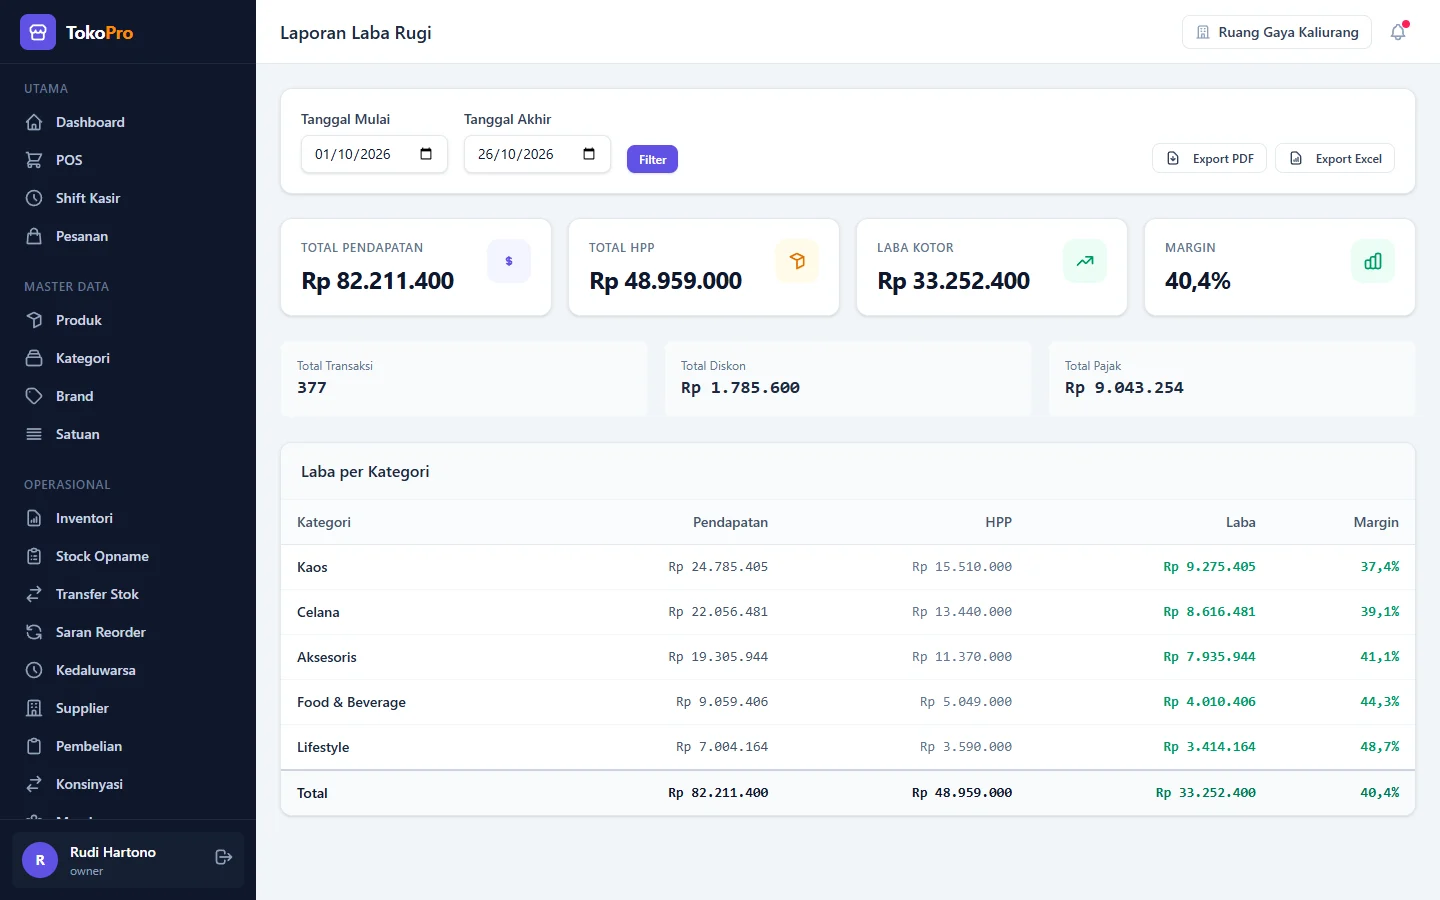
Task: Click Food & Beverage category name
Action: (x=351, y=702)
